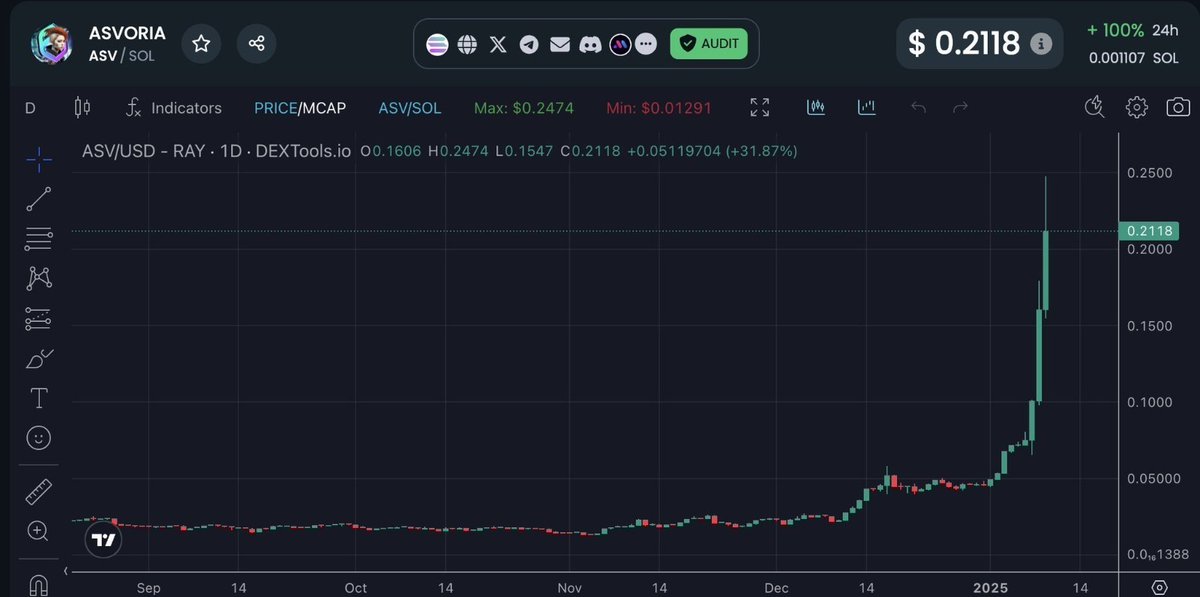1200x597 pixels.
Task: Open the emoji/icons tool
Action: [39, 438]
